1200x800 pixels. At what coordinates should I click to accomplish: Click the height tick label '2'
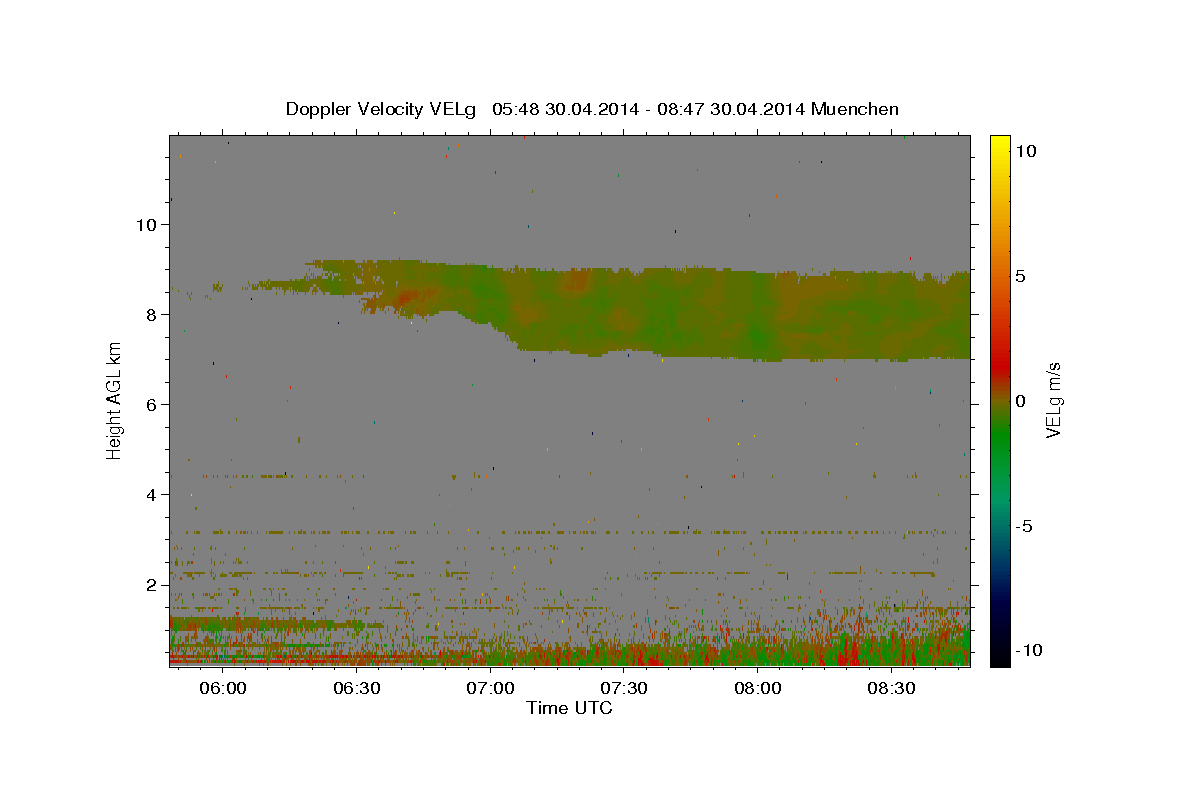[x=151, y=585]
